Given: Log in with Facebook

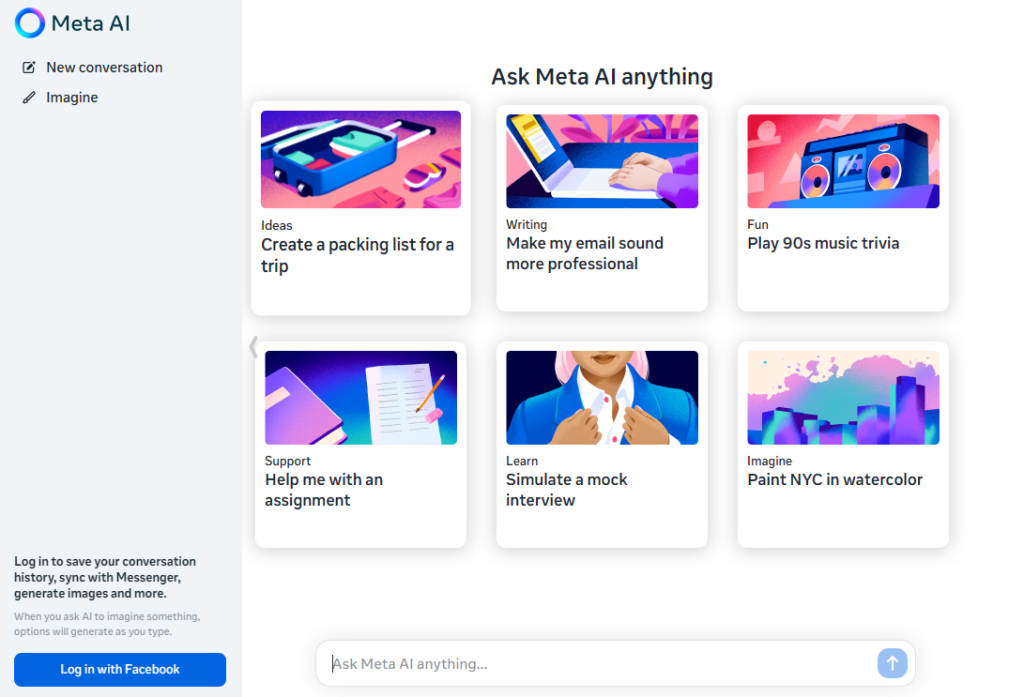Looking at the screenshot, I should click(x=120, y=670).
